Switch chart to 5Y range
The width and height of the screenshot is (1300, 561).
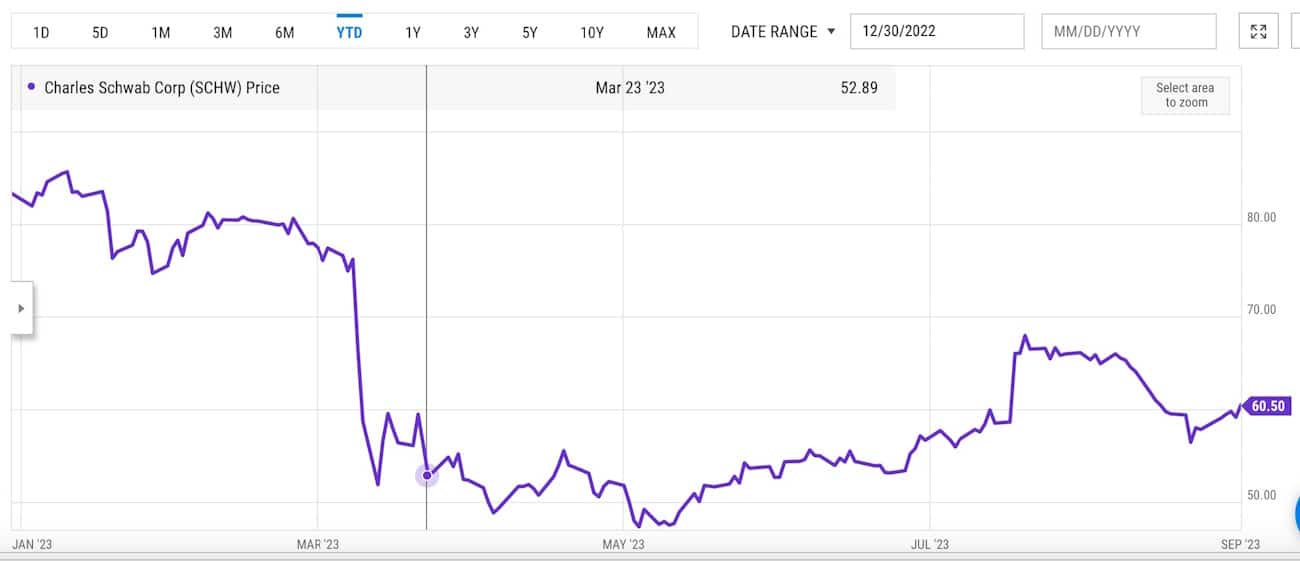(530, 32)
